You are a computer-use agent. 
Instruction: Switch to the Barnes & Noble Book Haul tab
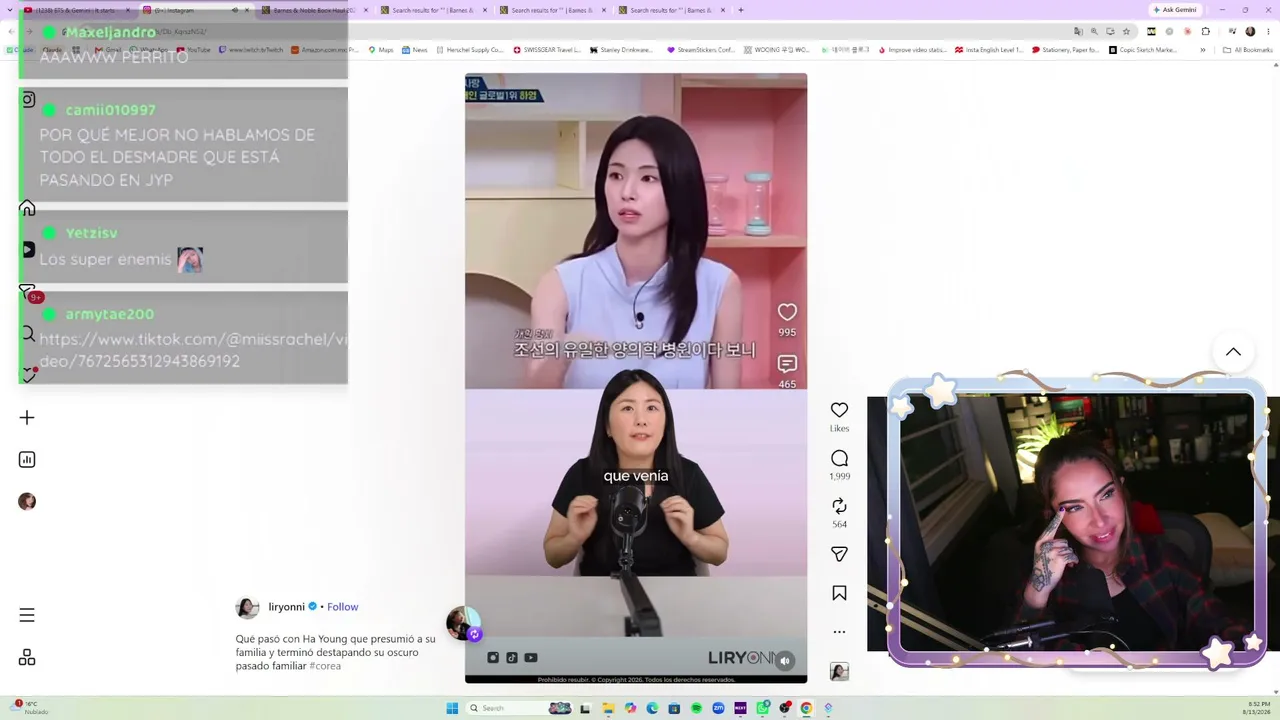click(314, 10)
